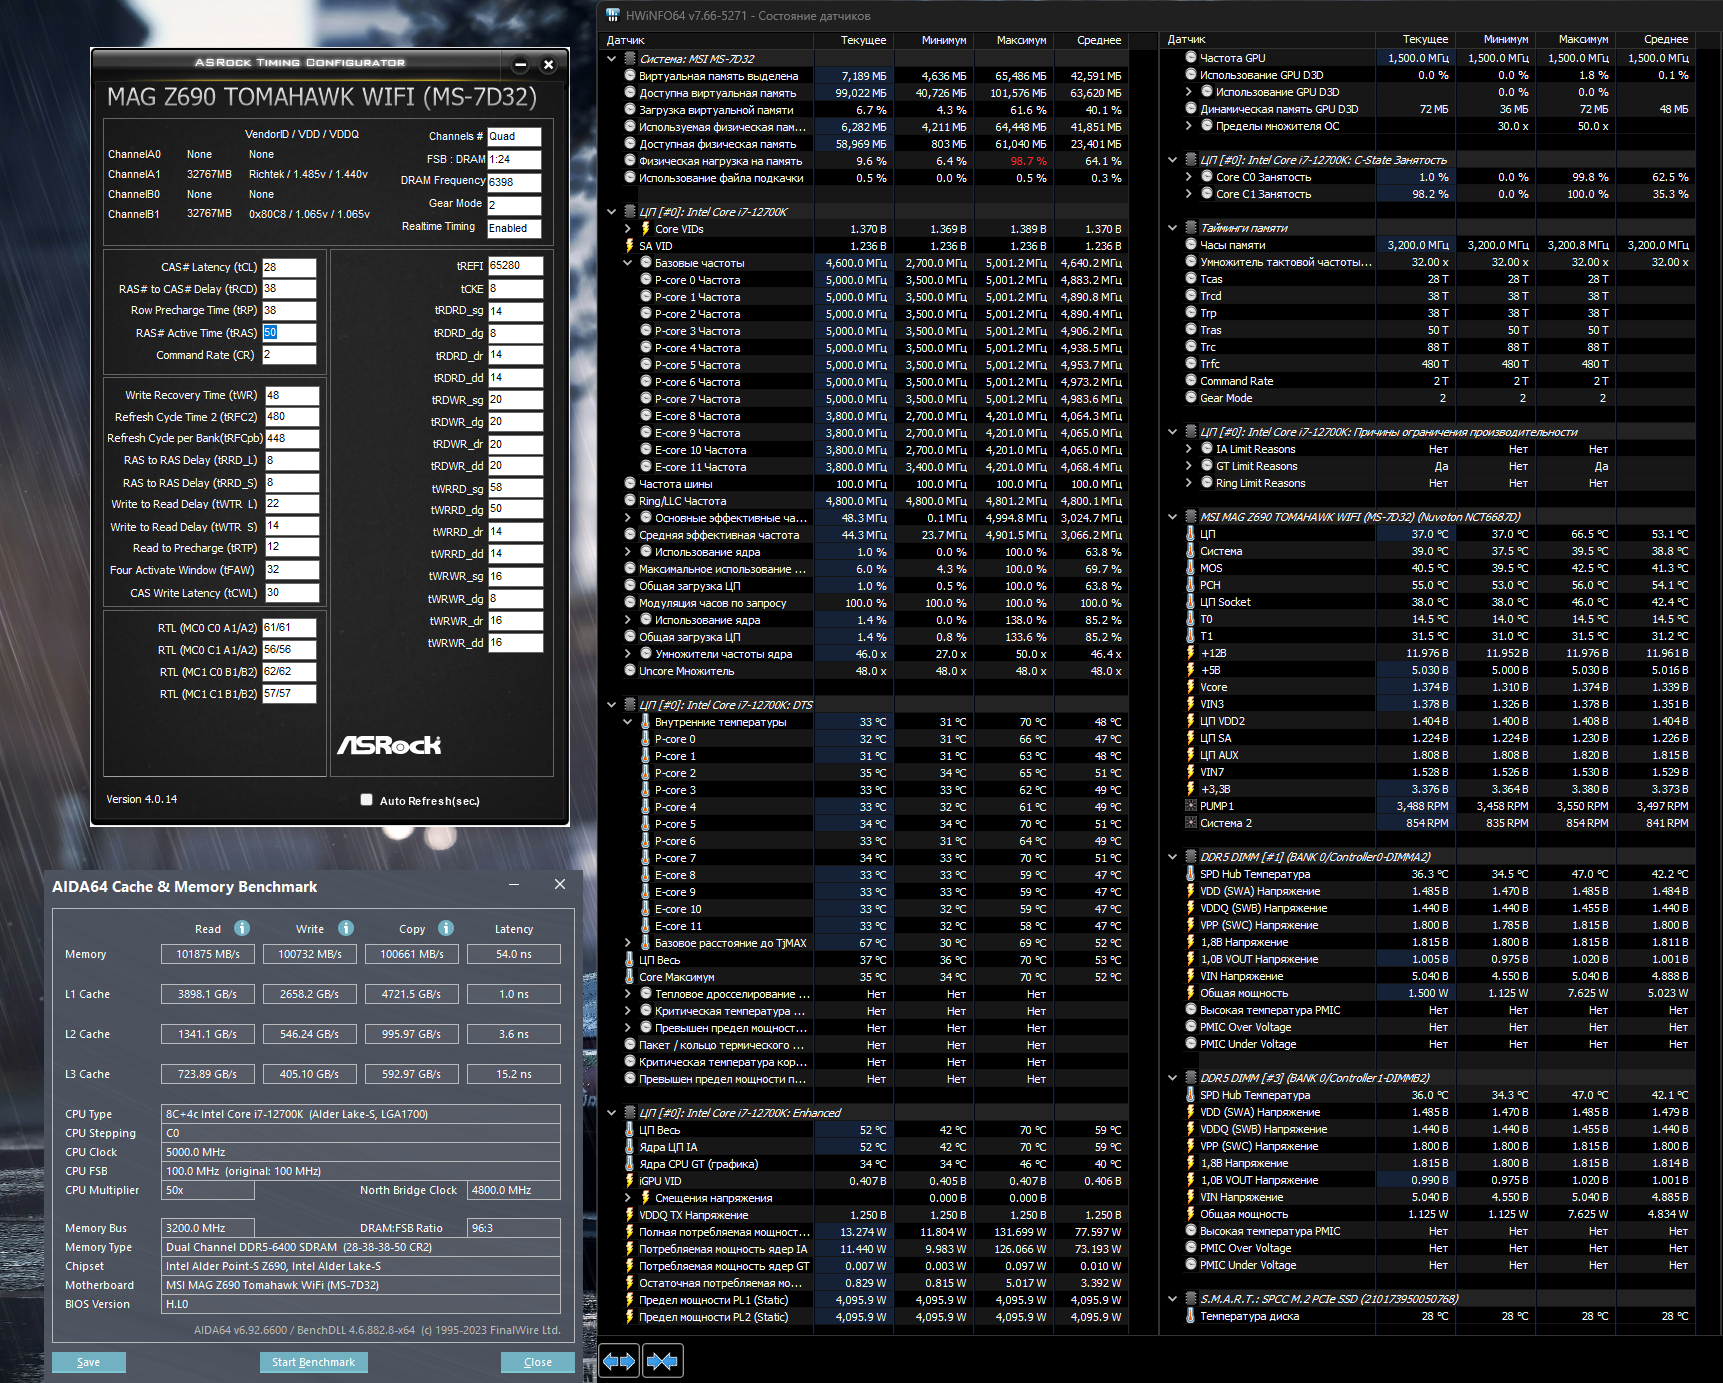Click the Система 2 fan icon

[1191, 823]
